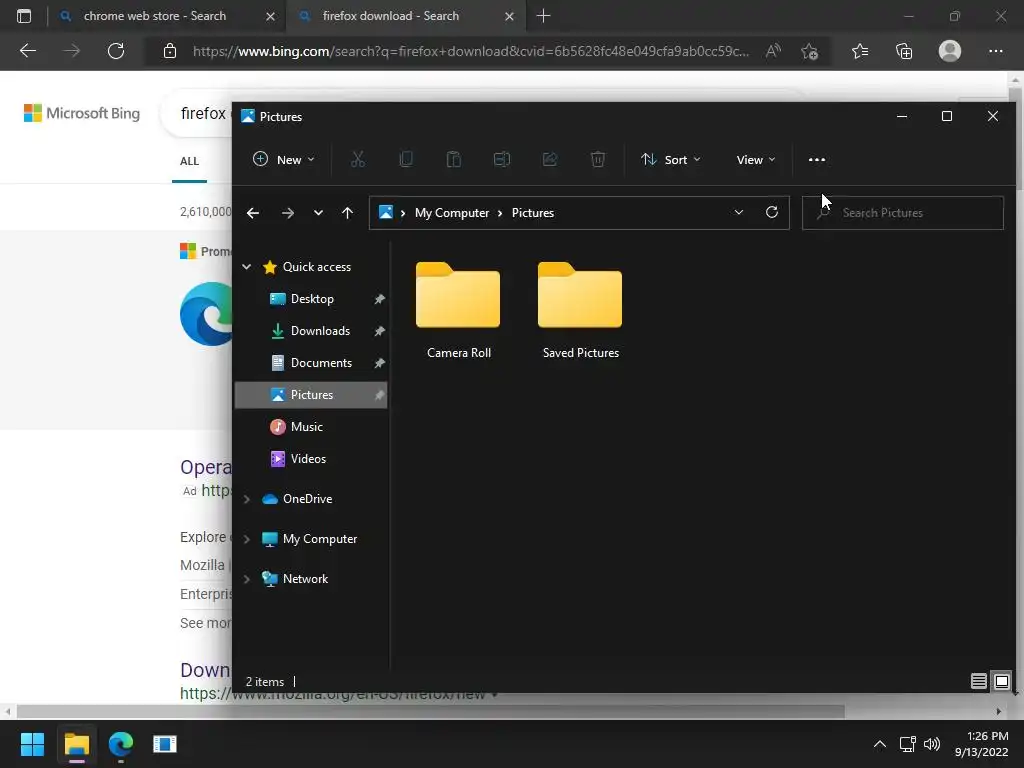The width and height of the screenshot is (1024, 768).
Task: Unpin Pictures from Quick access
Action: point(379,394)
